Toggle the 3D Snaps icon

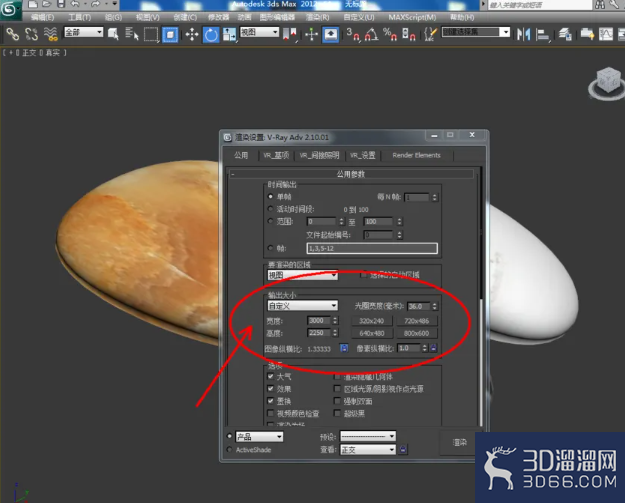pos(353,34)
